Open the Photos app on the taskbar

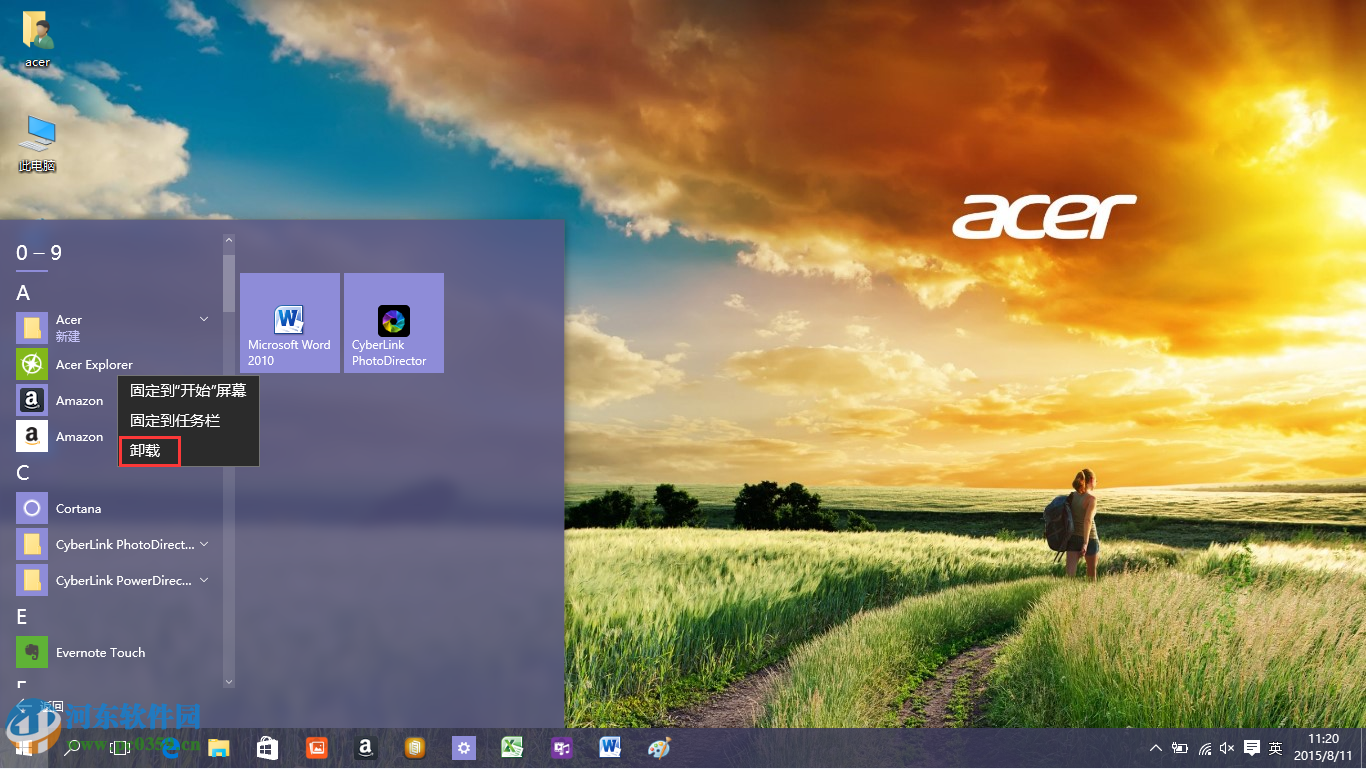[316, 747]
